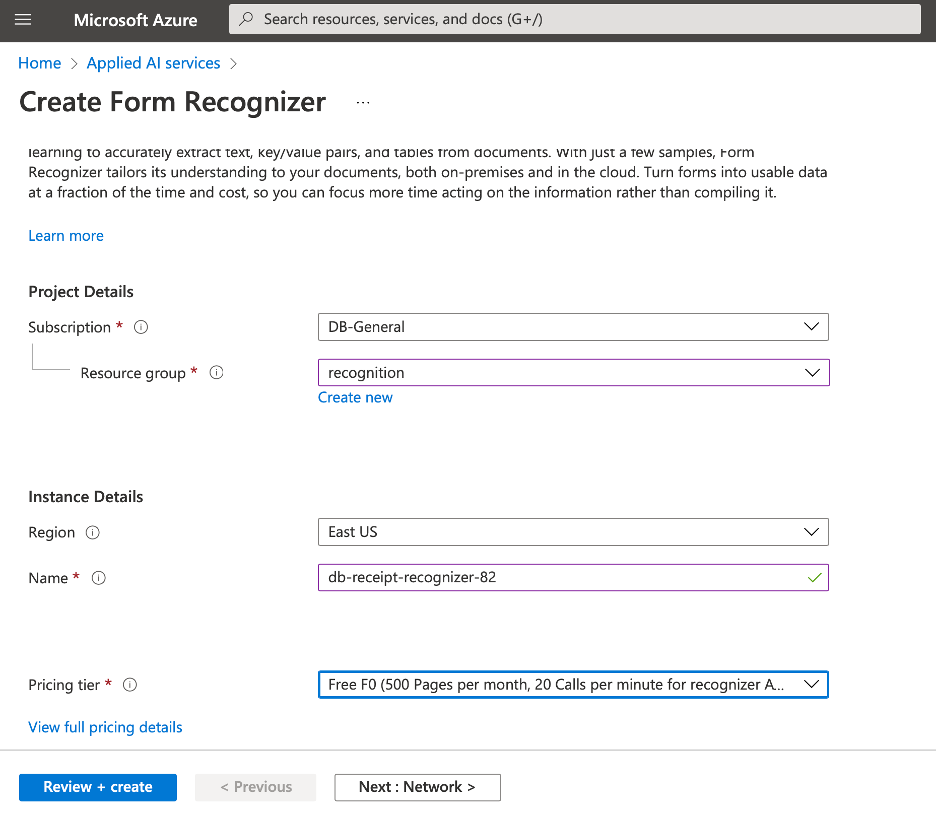Click the Review + create button
Screen dimensions: 936x814
point(98,787)
